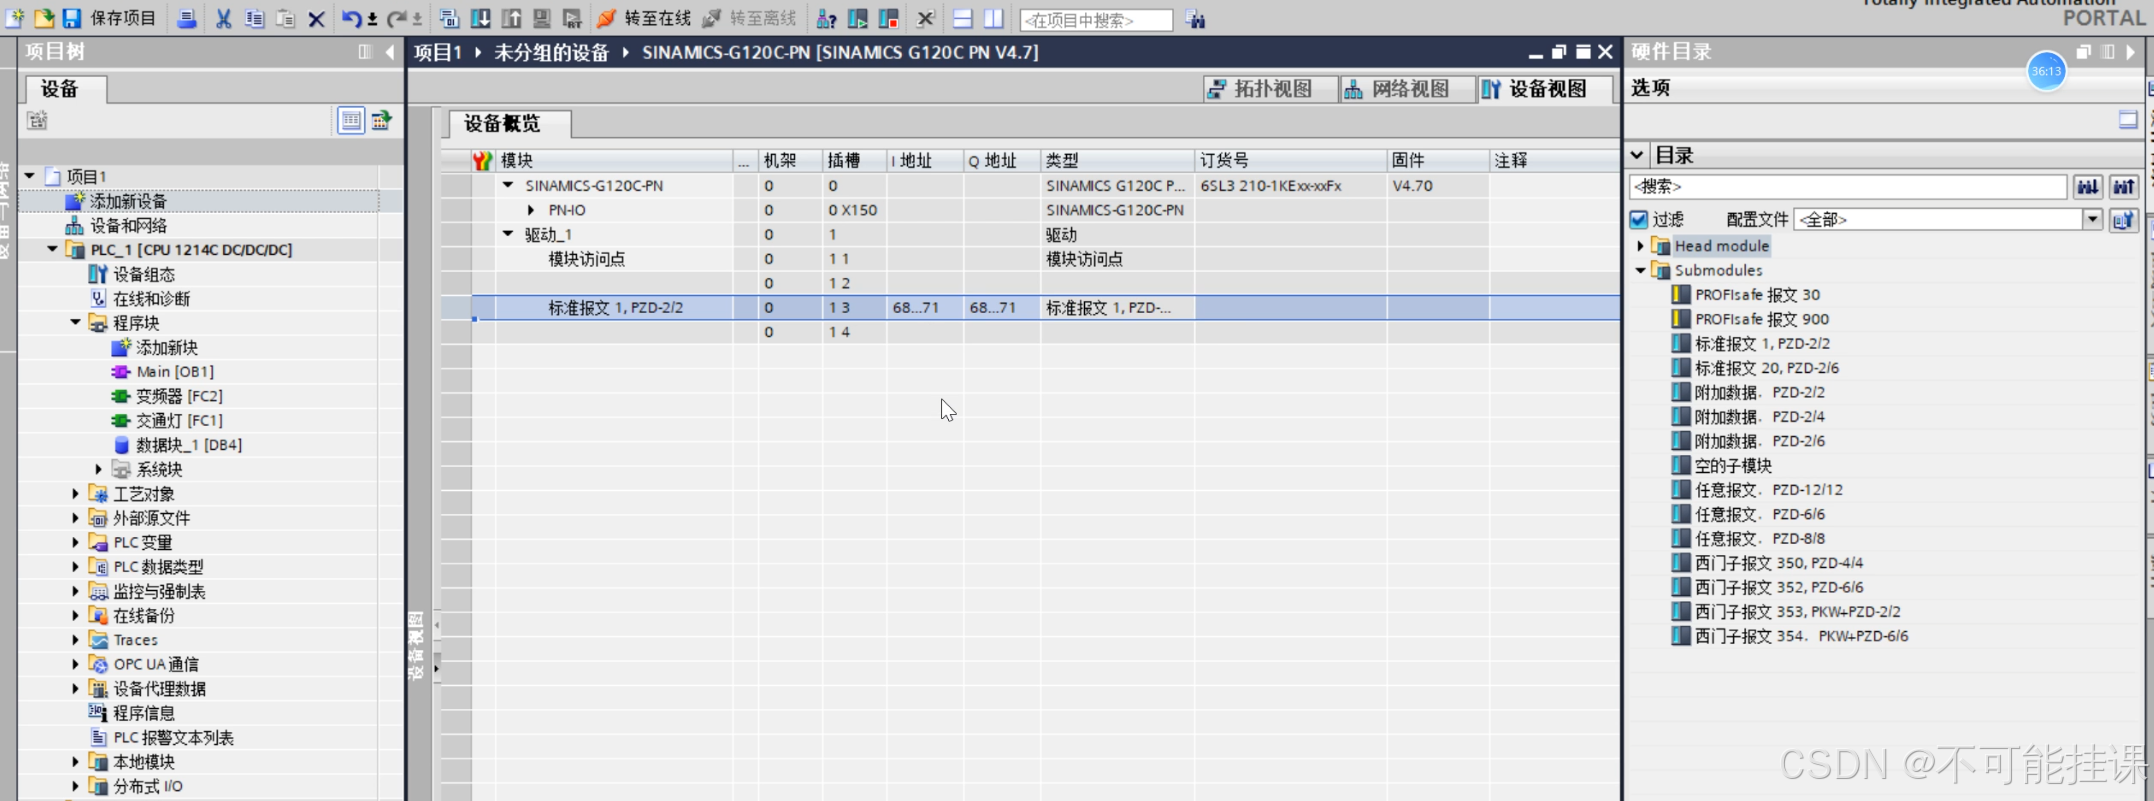The image size is (2154, 801).
Task: Click 在线和诊断 under PLC_1
Action: coord(151,298)
